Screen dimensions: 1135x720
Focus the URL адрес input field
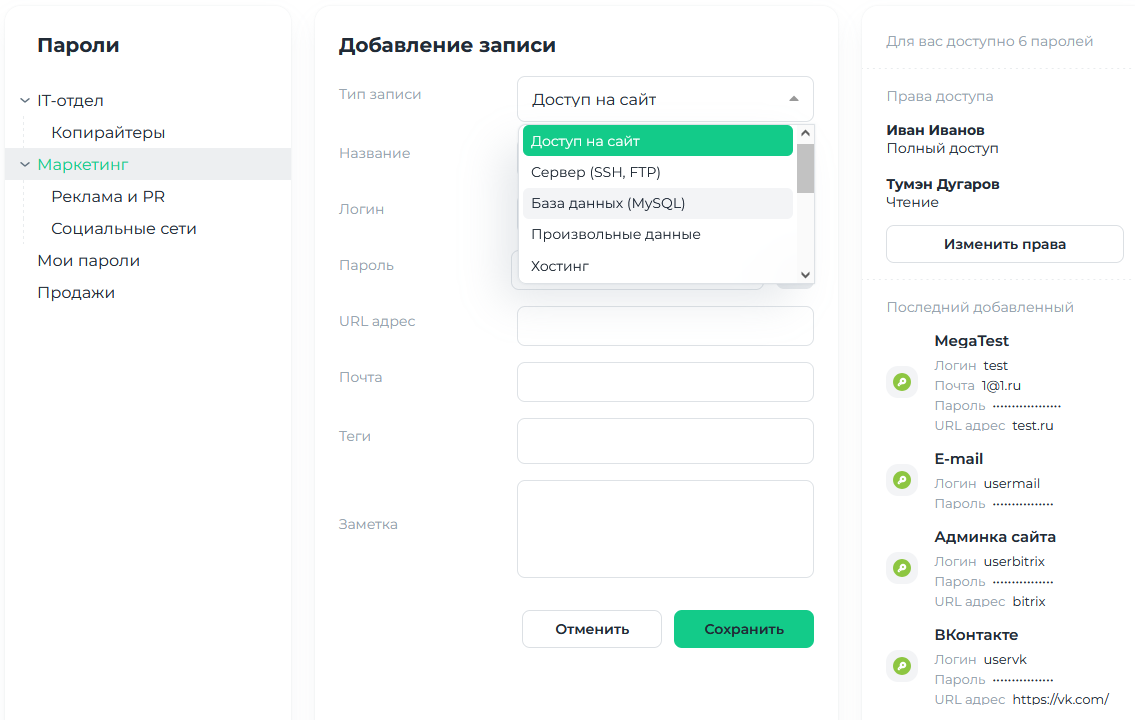click(664, 326)
